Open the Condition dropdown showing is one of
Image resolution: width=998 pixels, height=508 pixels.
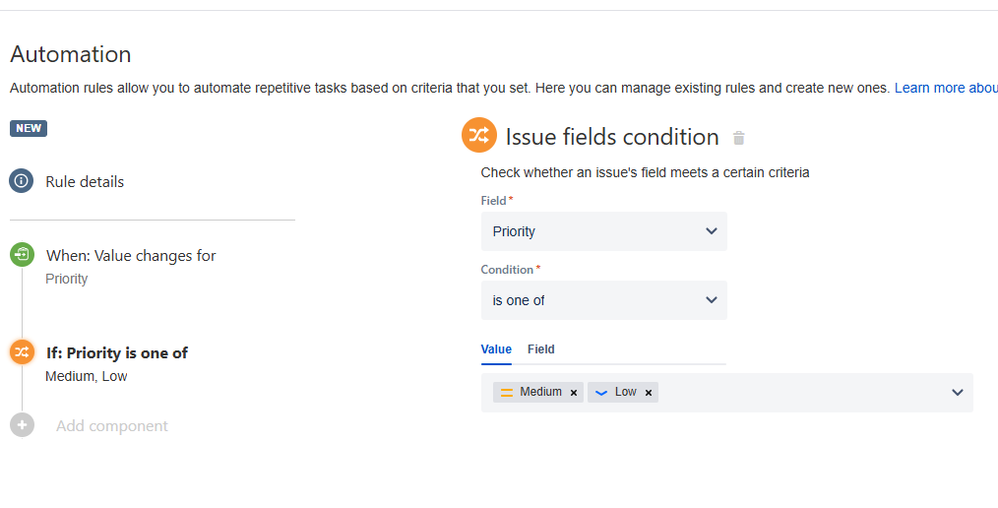click(x=604, y=300)
